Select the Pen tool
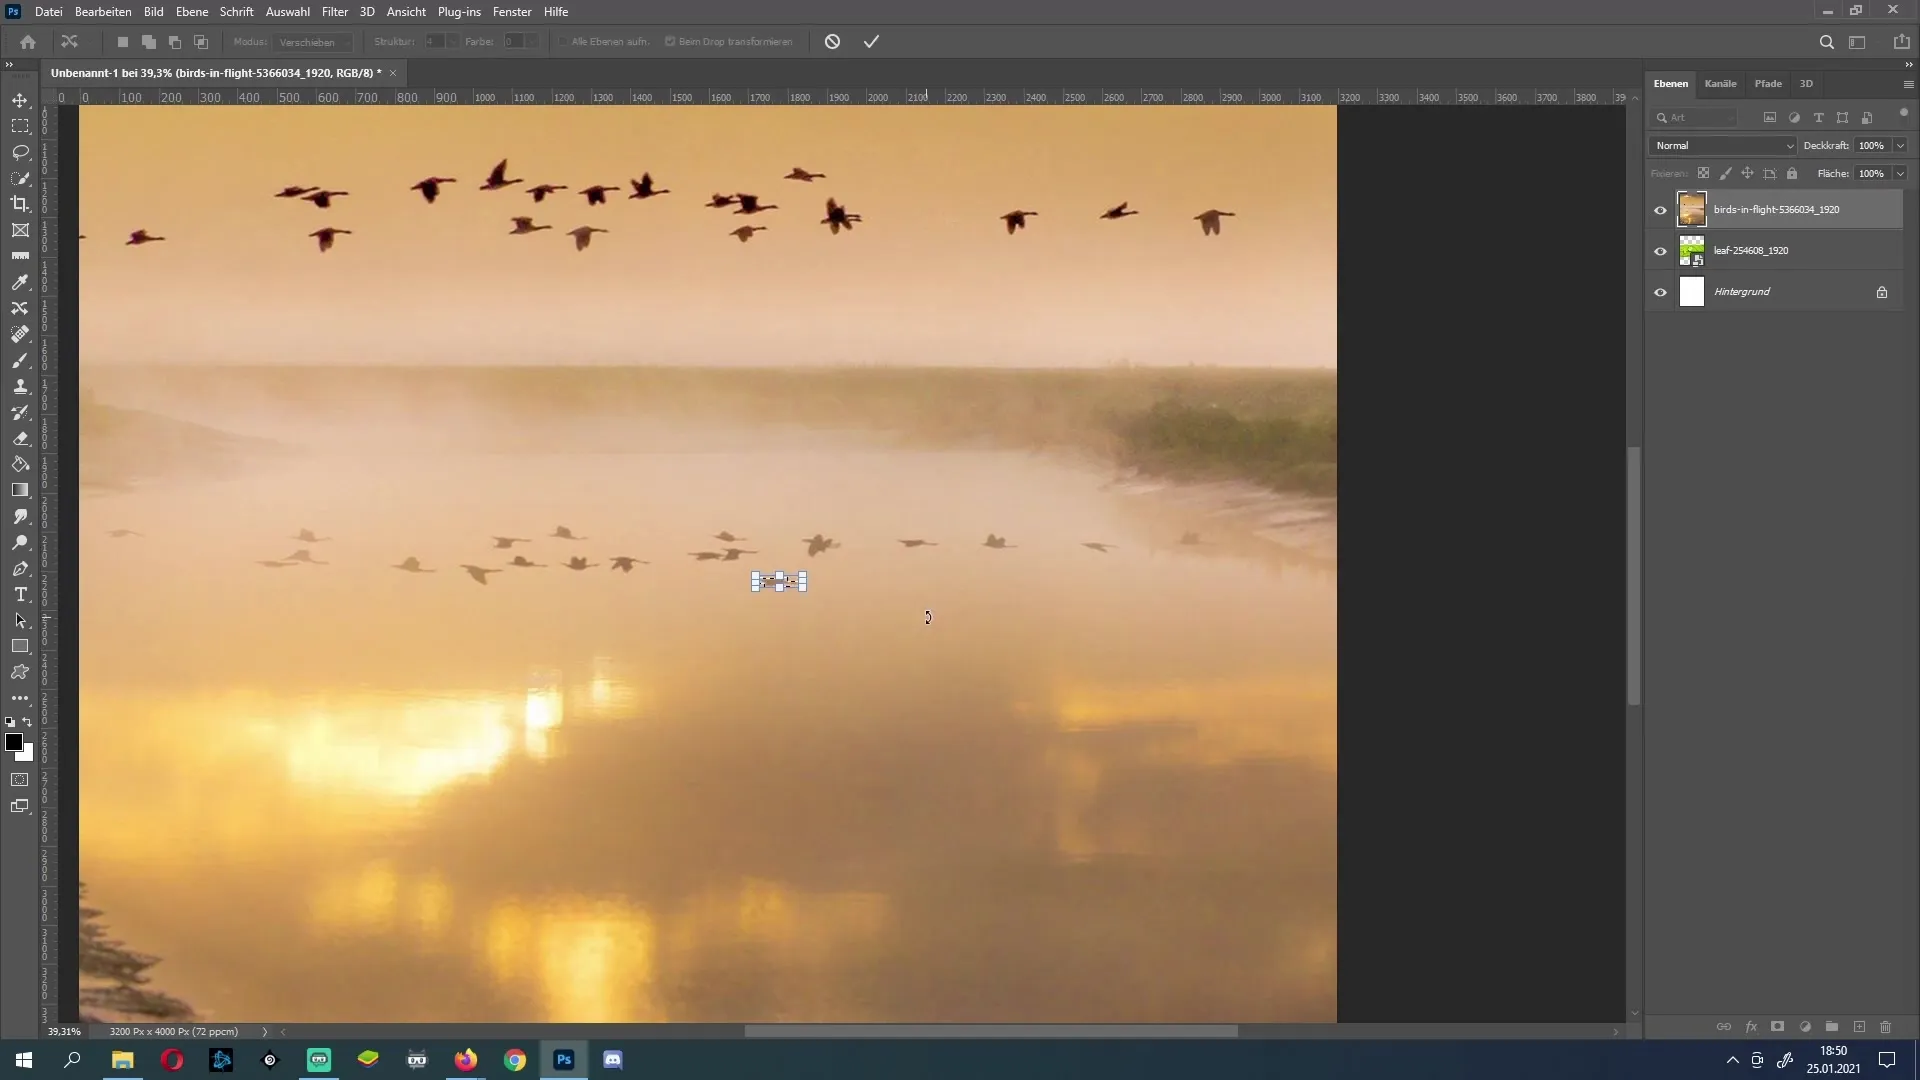 click(x=20, y=568)
